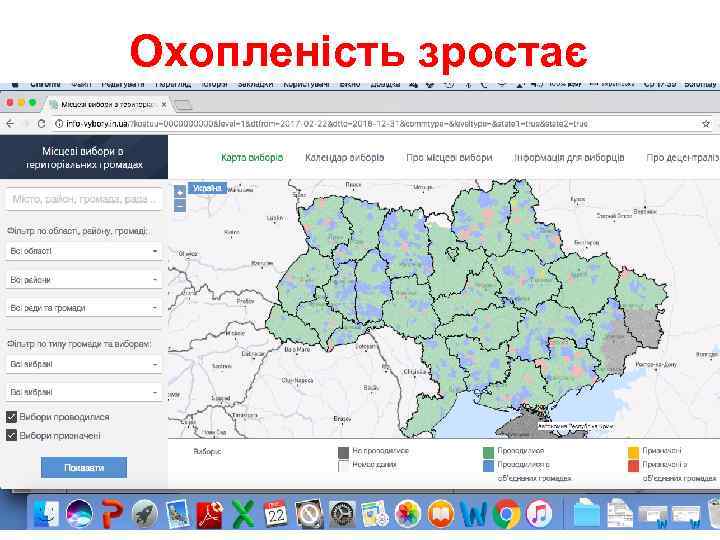Focus the Місто, район, громада search field
Screen dimensions: 720x540
[84, 199]
